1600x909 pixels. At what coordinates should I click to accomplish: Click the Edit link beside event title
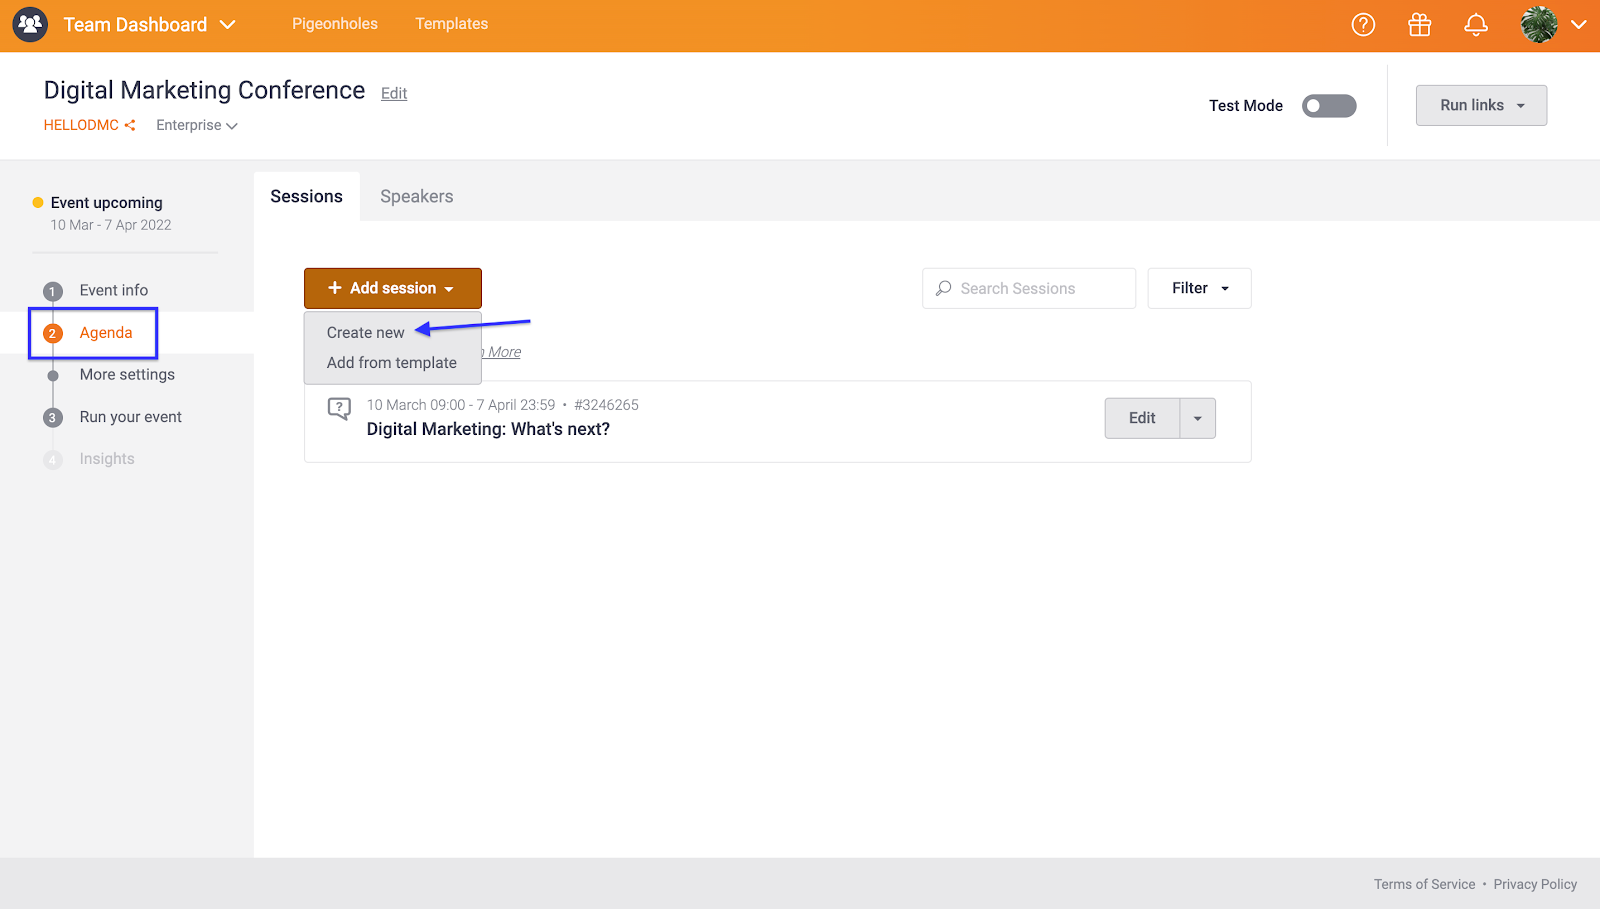[x=394, y=94]
